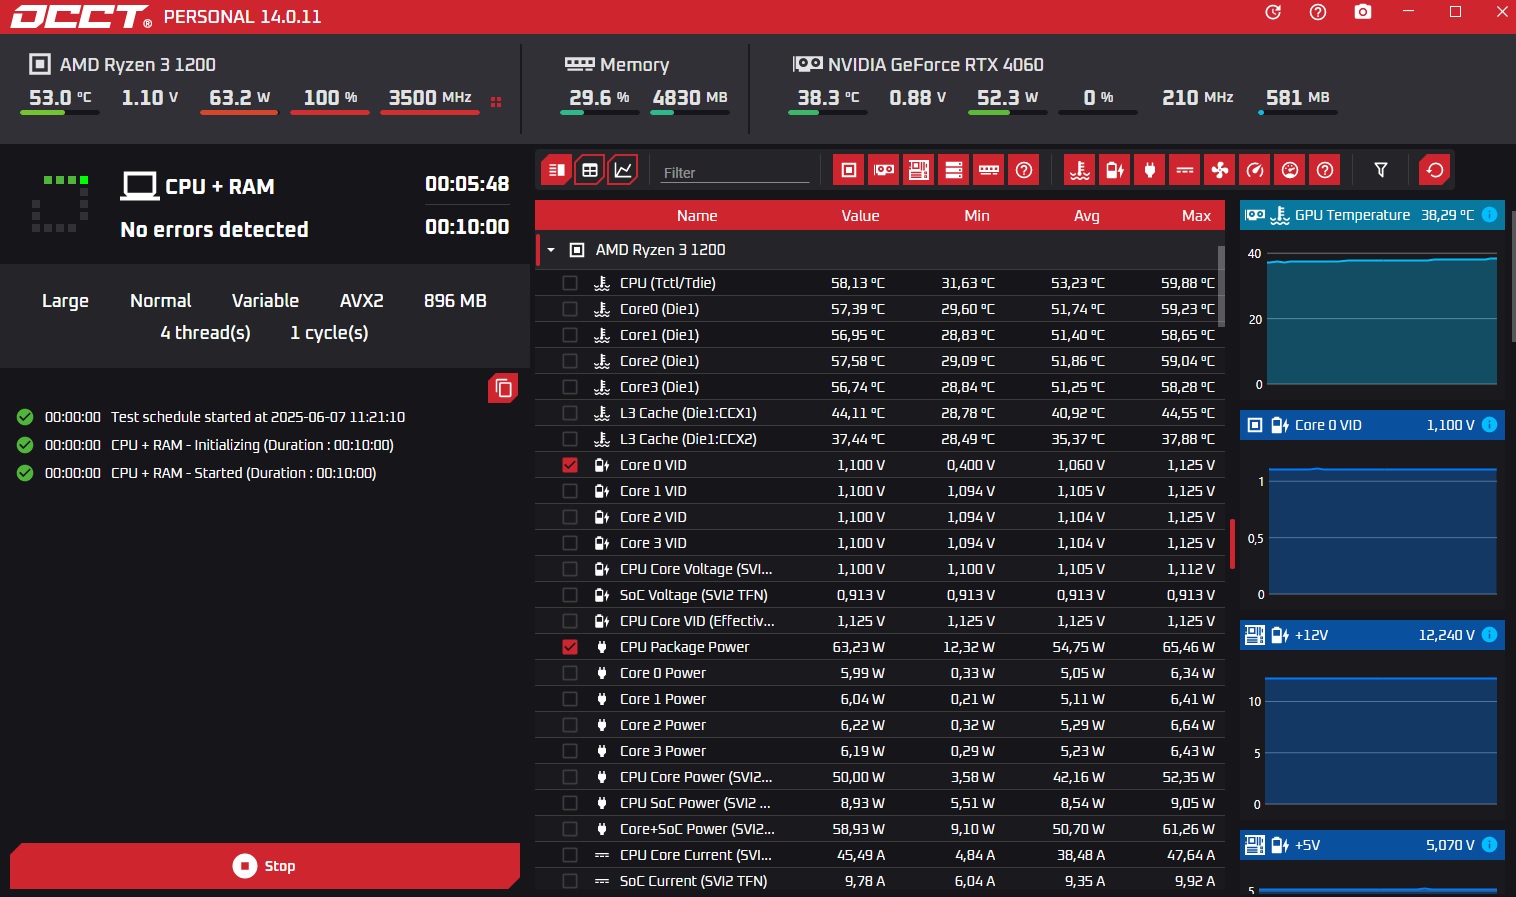Filter sensors by speedometer frequency icon
Screen dimensions: 1516x897
1255,170
